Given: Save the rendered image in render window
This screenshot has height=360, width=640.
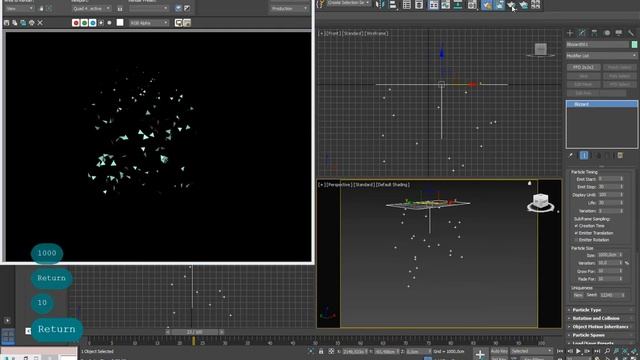Looking at the screenshot, I should (6, 23).
